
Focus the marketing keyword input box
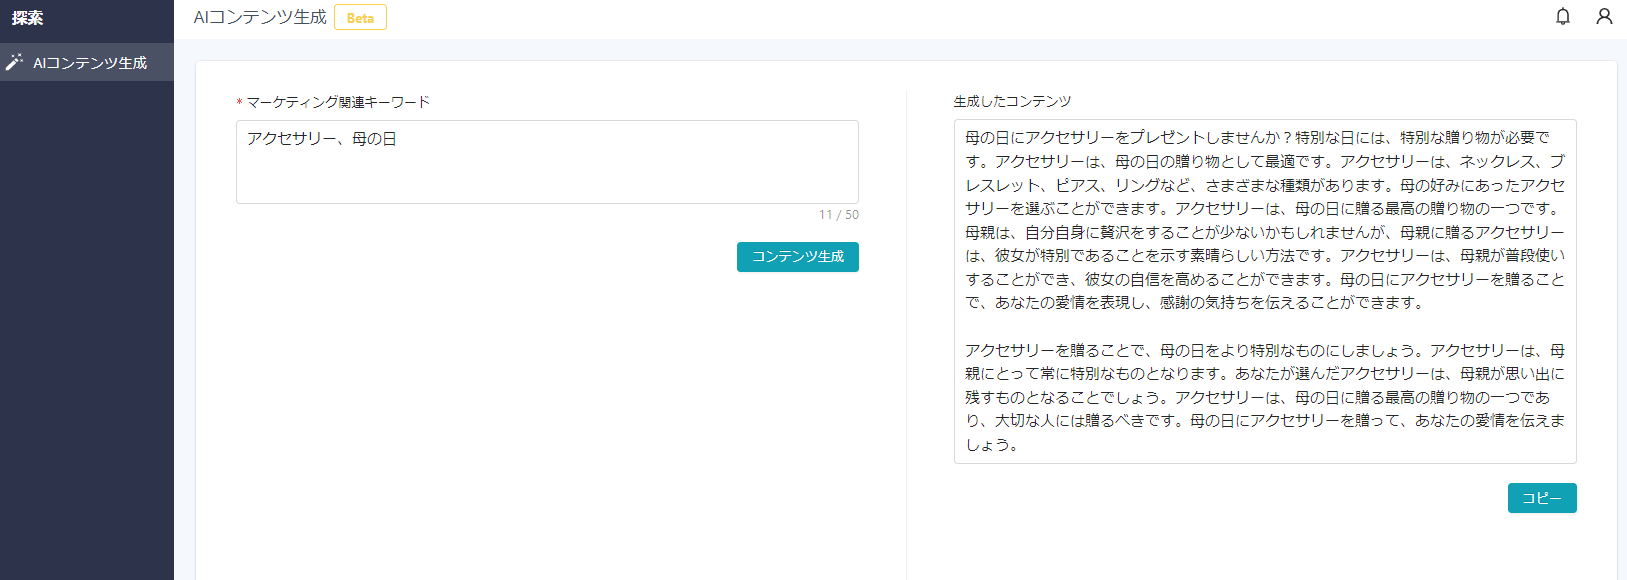547,175
